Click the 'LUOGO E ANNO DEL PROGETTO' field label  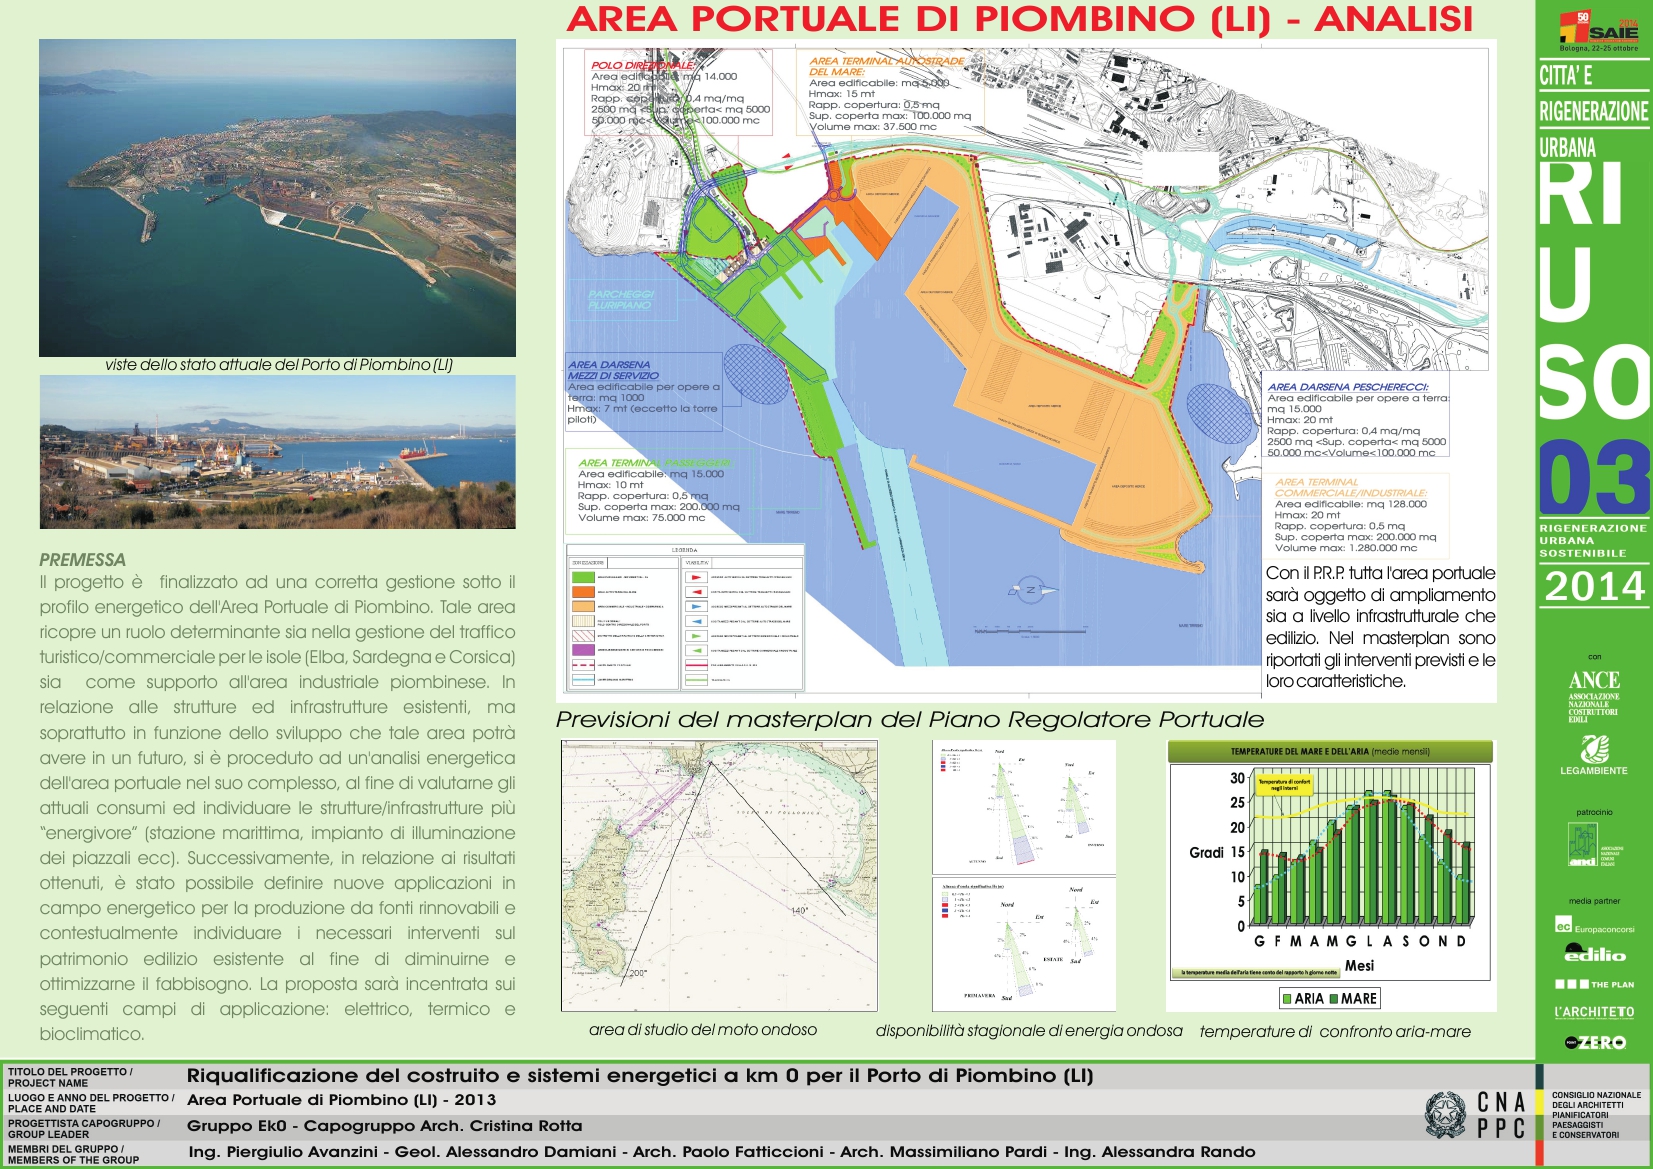91,1103
